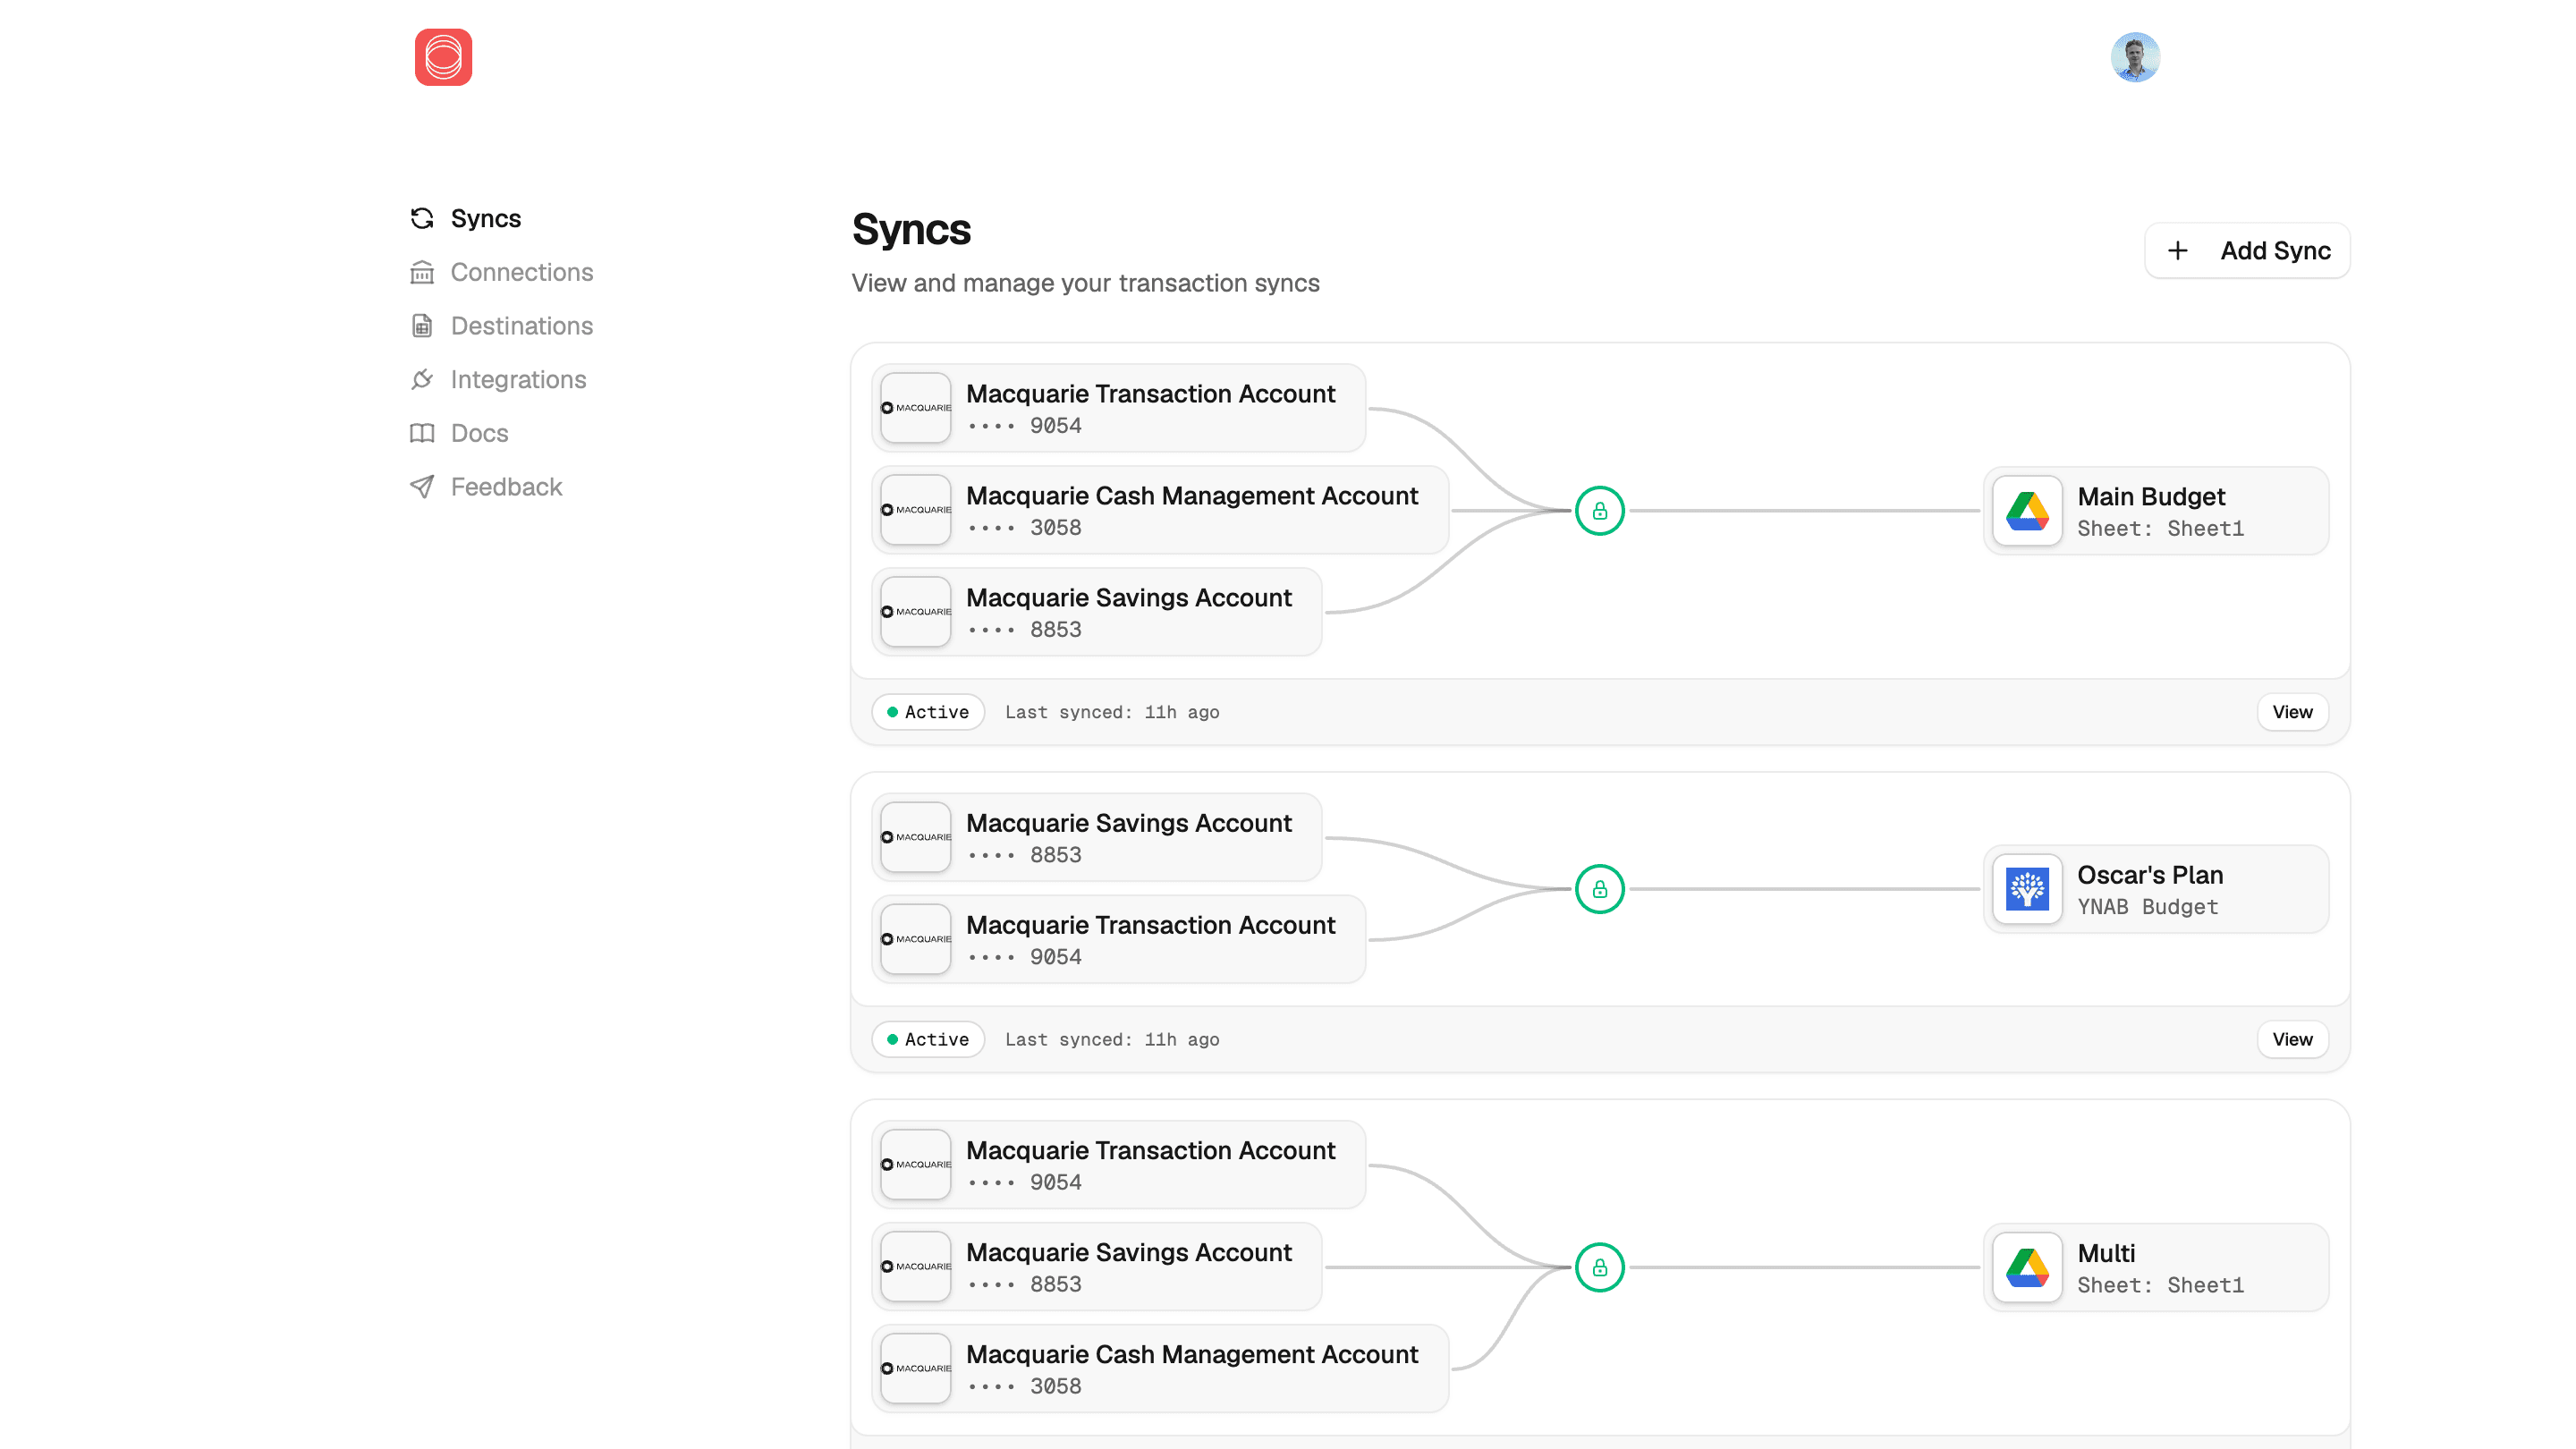Image resolution: width=2576 pixels, height=1449 pixels.
Task: Select the YNAB icon beside Oscar's Plan
Action: pyautogui.click(x=2026, y=889)
